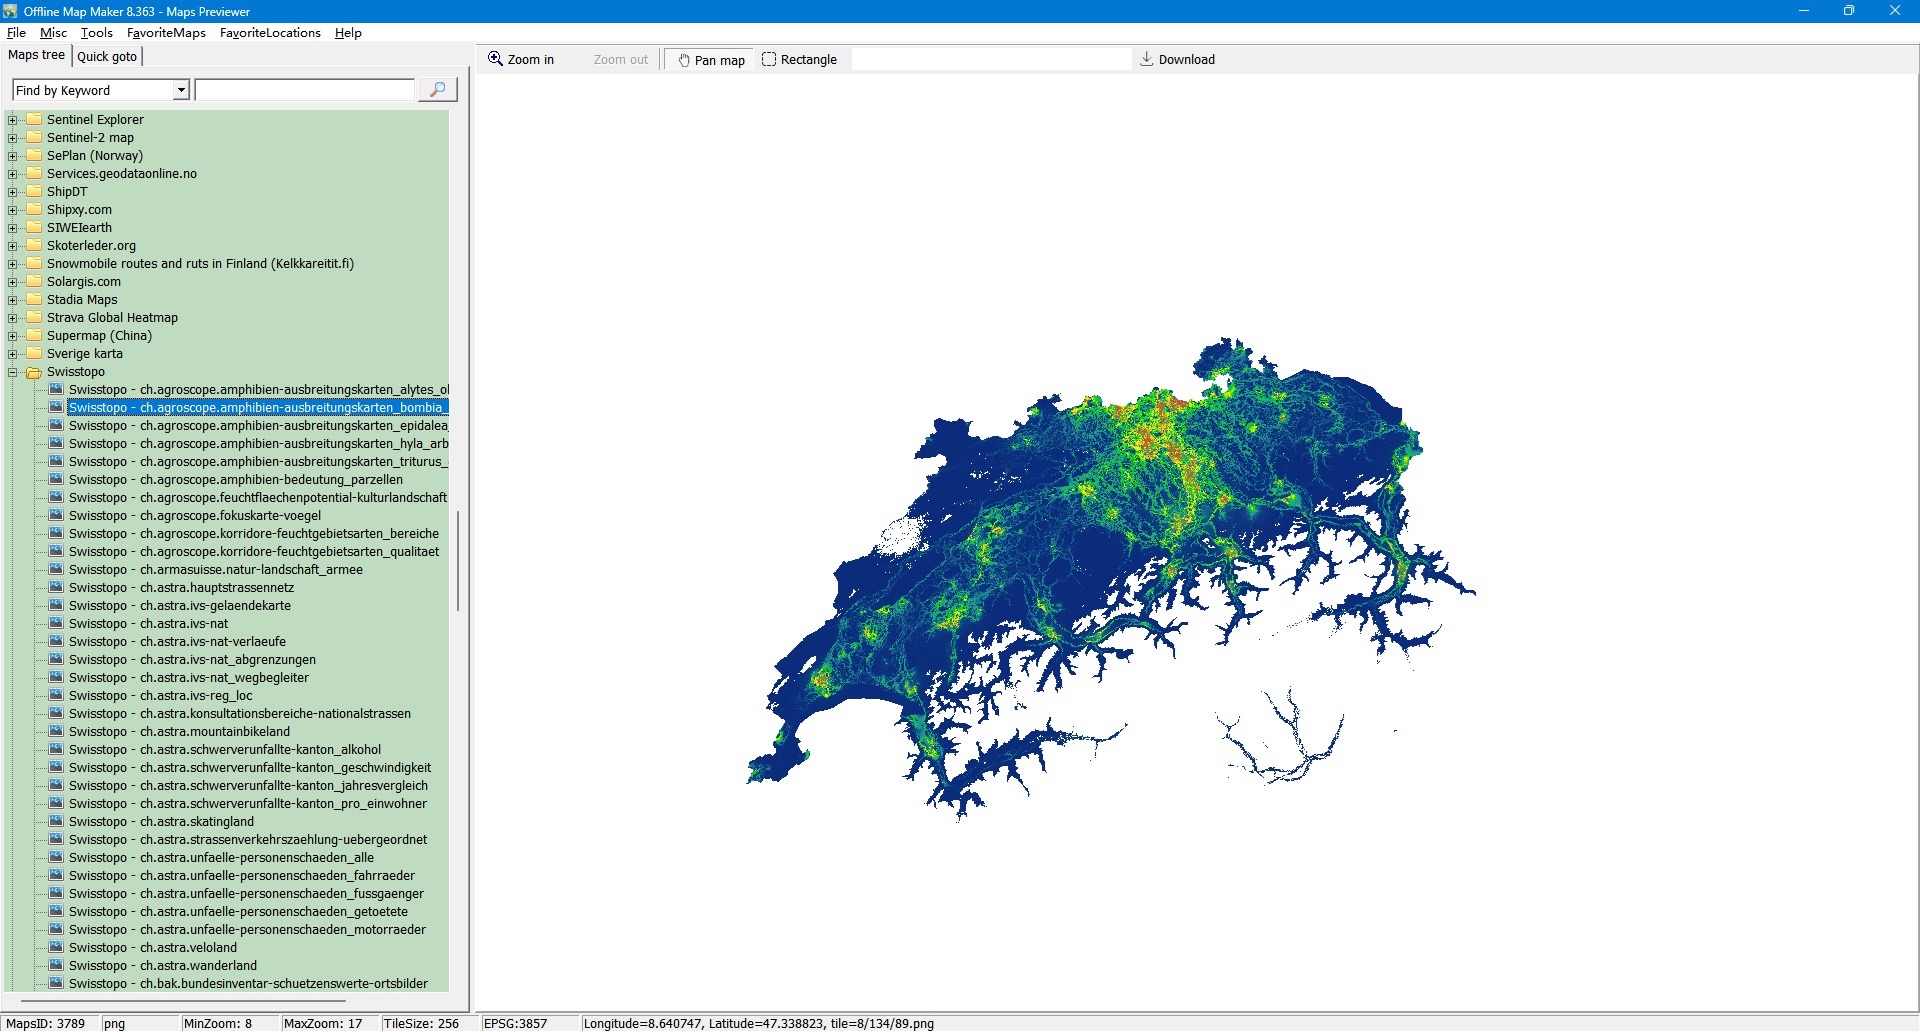Image resolution: width=1920 pixels, height=1032 pixels.
Task: Choose the Rectangle selection tool
Action: point(799,60)
